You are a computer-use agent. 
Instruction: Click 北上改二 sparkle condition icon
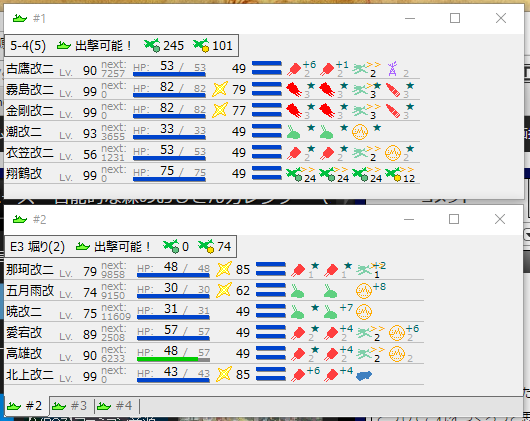point(224,374)
